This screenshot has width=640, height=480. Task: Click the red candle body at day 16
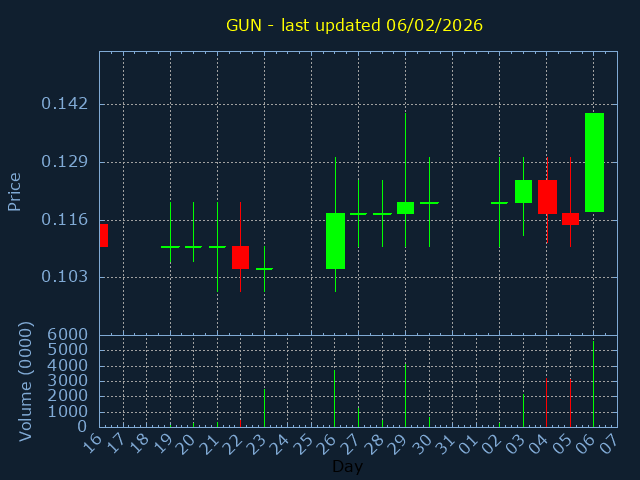click(x=103, y=235)
